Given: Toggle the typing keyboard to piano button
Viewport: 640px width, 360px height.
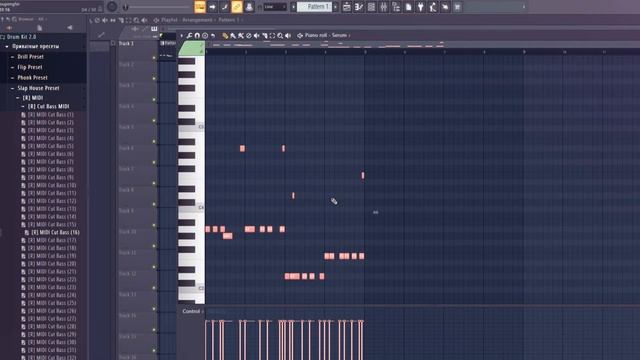Looking at the screenshot, I should pos(200,7).
